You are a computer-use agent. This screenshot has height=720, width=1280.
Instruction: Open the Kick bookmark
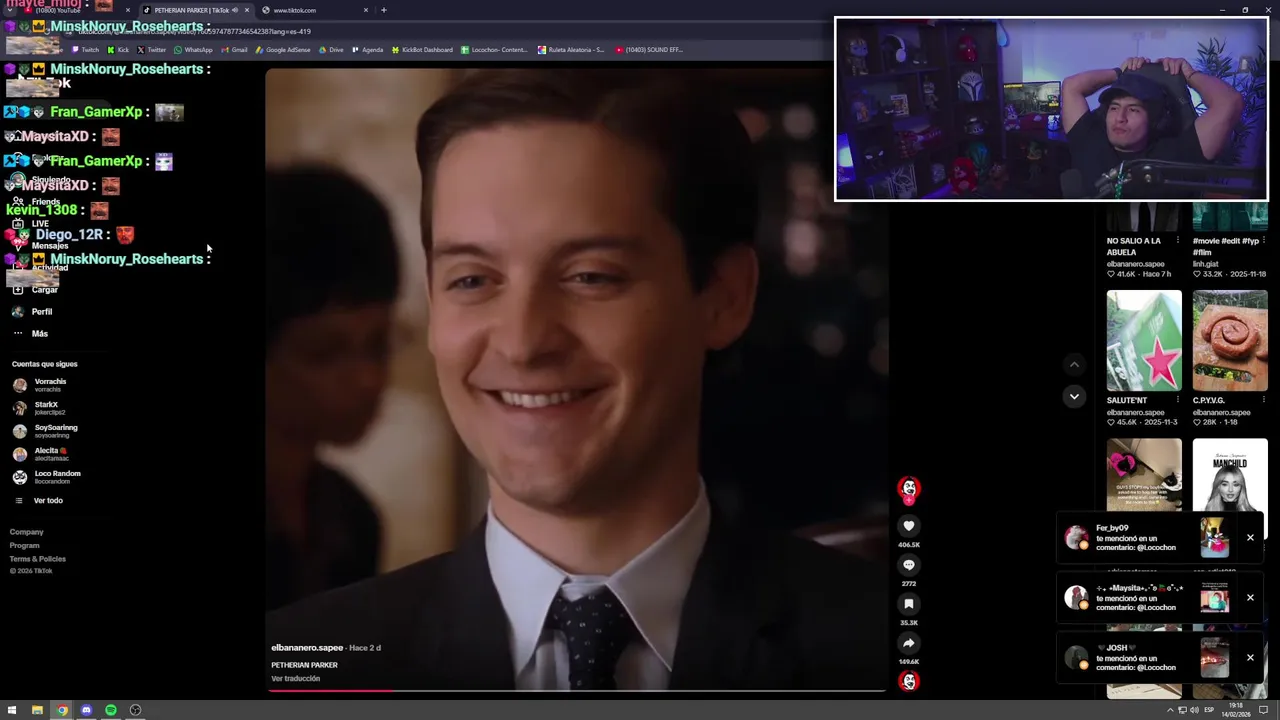[x=119, y=50]
